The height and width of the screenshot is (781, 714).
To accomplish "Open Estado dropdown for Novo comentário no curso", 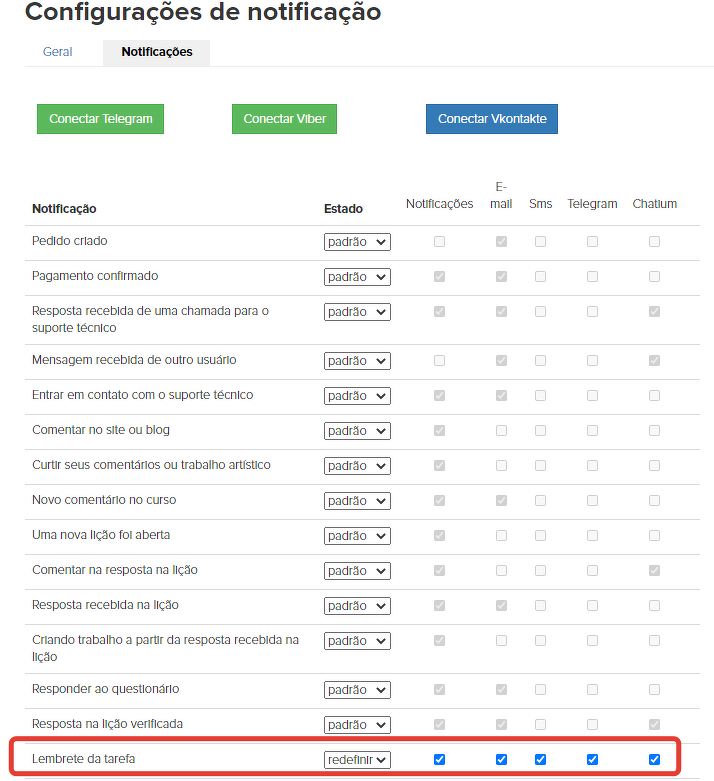I will [357, 501].
